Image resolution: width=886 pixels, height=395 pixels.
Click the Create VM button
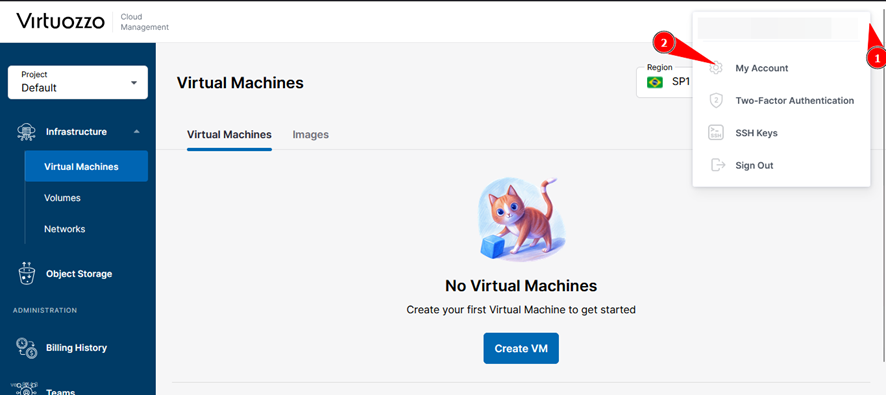[x=521, y=348]
